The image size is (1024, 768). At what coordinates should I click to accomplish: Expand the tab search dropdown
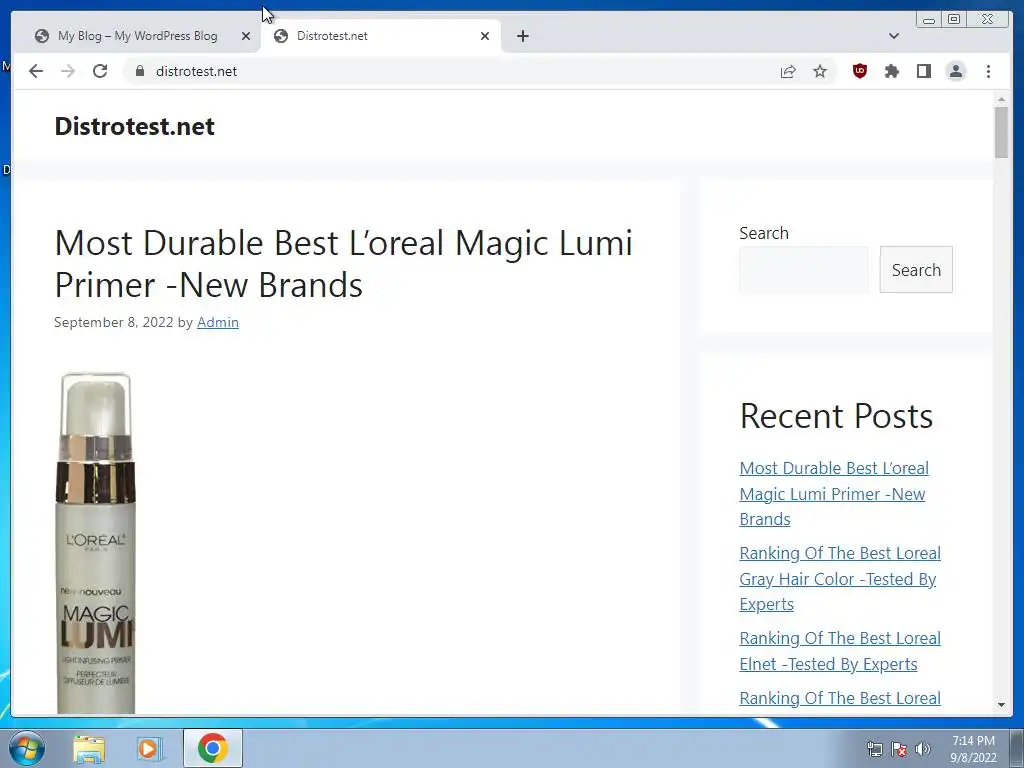pyautogui.click(x=894, y=36)
